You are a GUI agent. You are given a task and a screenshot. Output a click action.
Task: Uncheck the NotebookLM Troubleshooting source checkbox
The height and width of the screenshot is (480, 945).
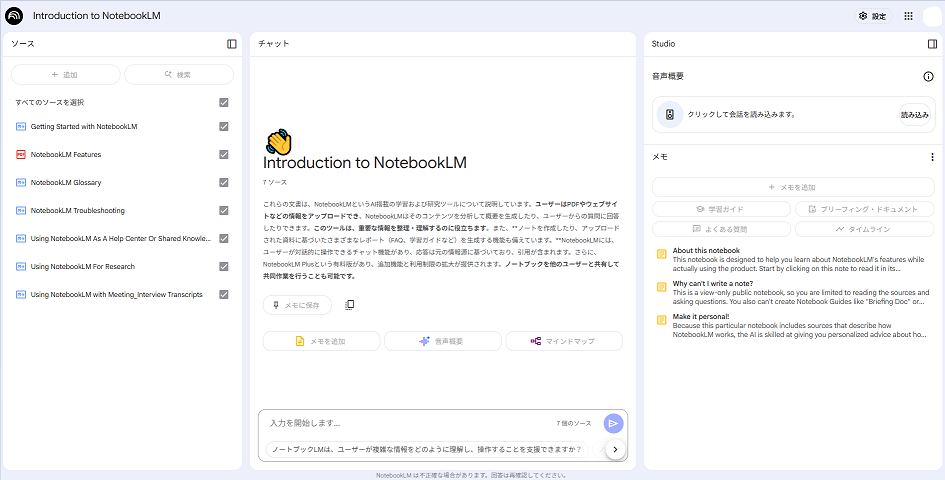tap(224, 210)
